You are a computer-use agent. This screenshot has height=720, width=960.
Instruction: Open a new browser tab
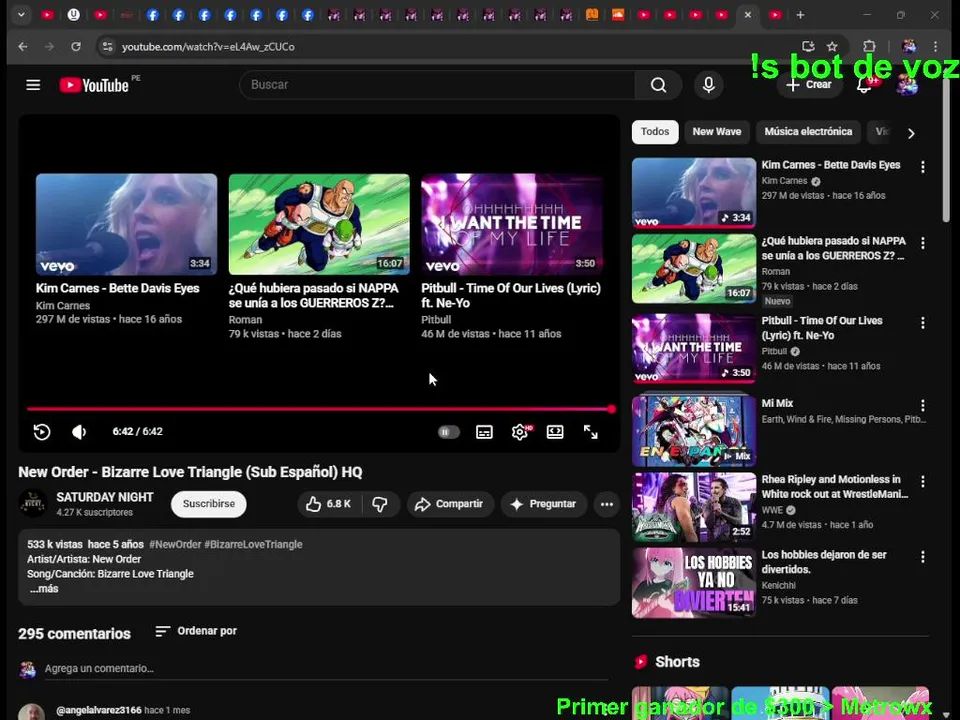[x=800, y=15]
